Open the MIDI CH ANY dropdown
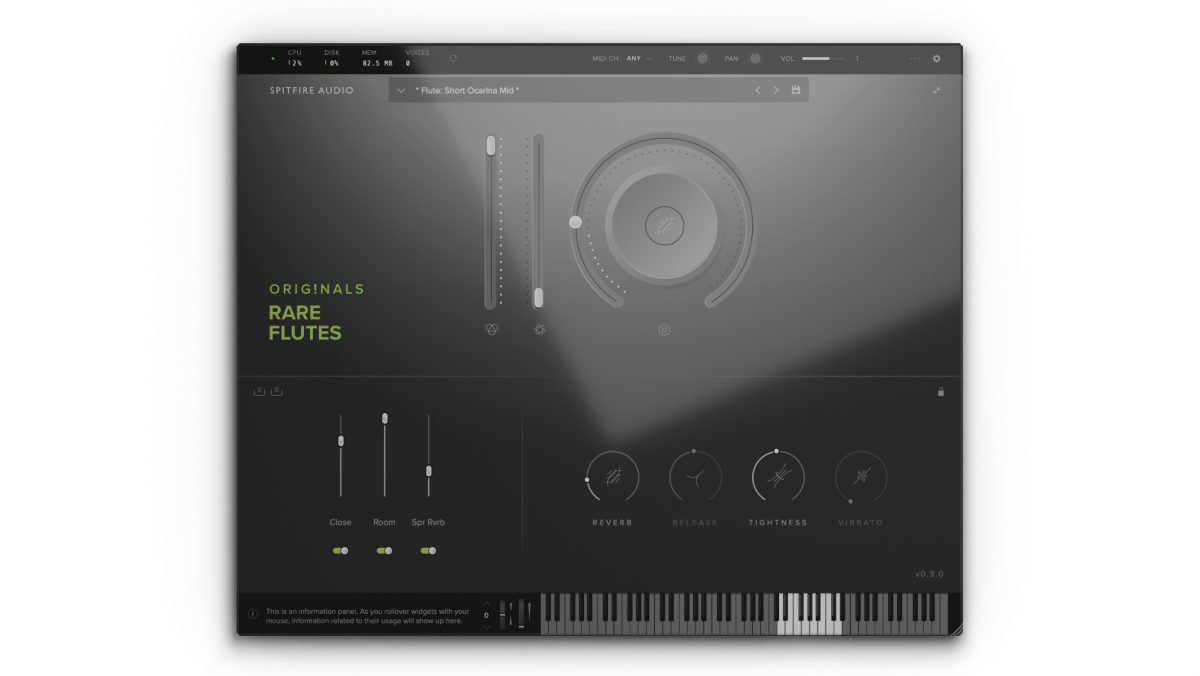The height and width of the screenshot is (676, 1200). click(x=638, y=59)
